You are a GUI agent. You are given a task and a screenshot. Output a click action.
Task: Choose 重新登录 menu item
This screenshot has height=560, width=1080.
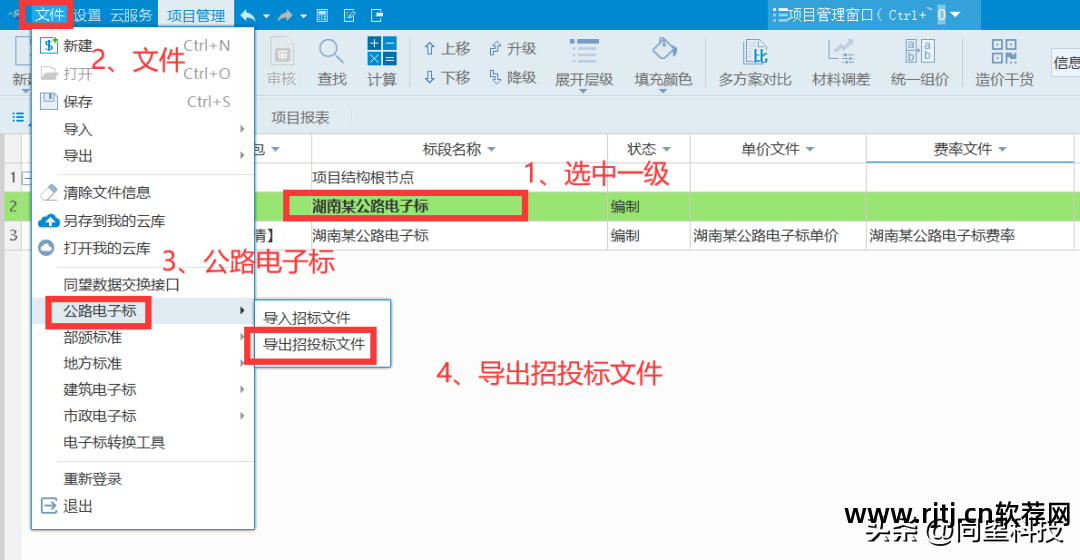pos(143,479)
